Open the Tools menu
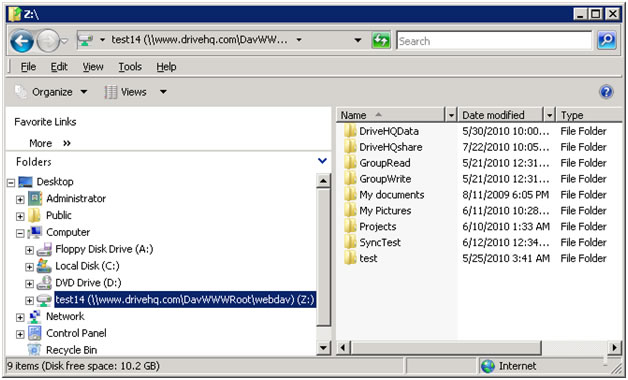 [130, 67]
